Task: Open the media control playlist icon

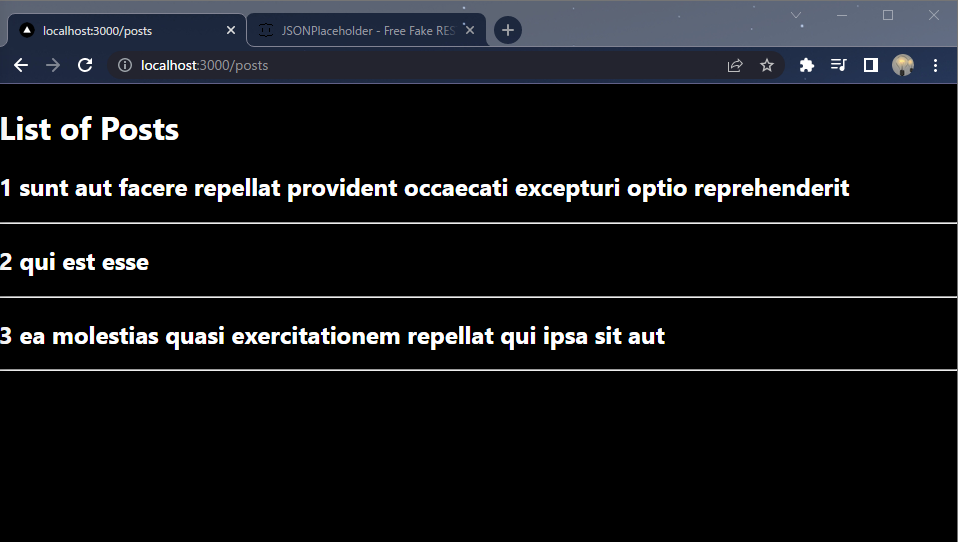Action: tap(839, 65)
